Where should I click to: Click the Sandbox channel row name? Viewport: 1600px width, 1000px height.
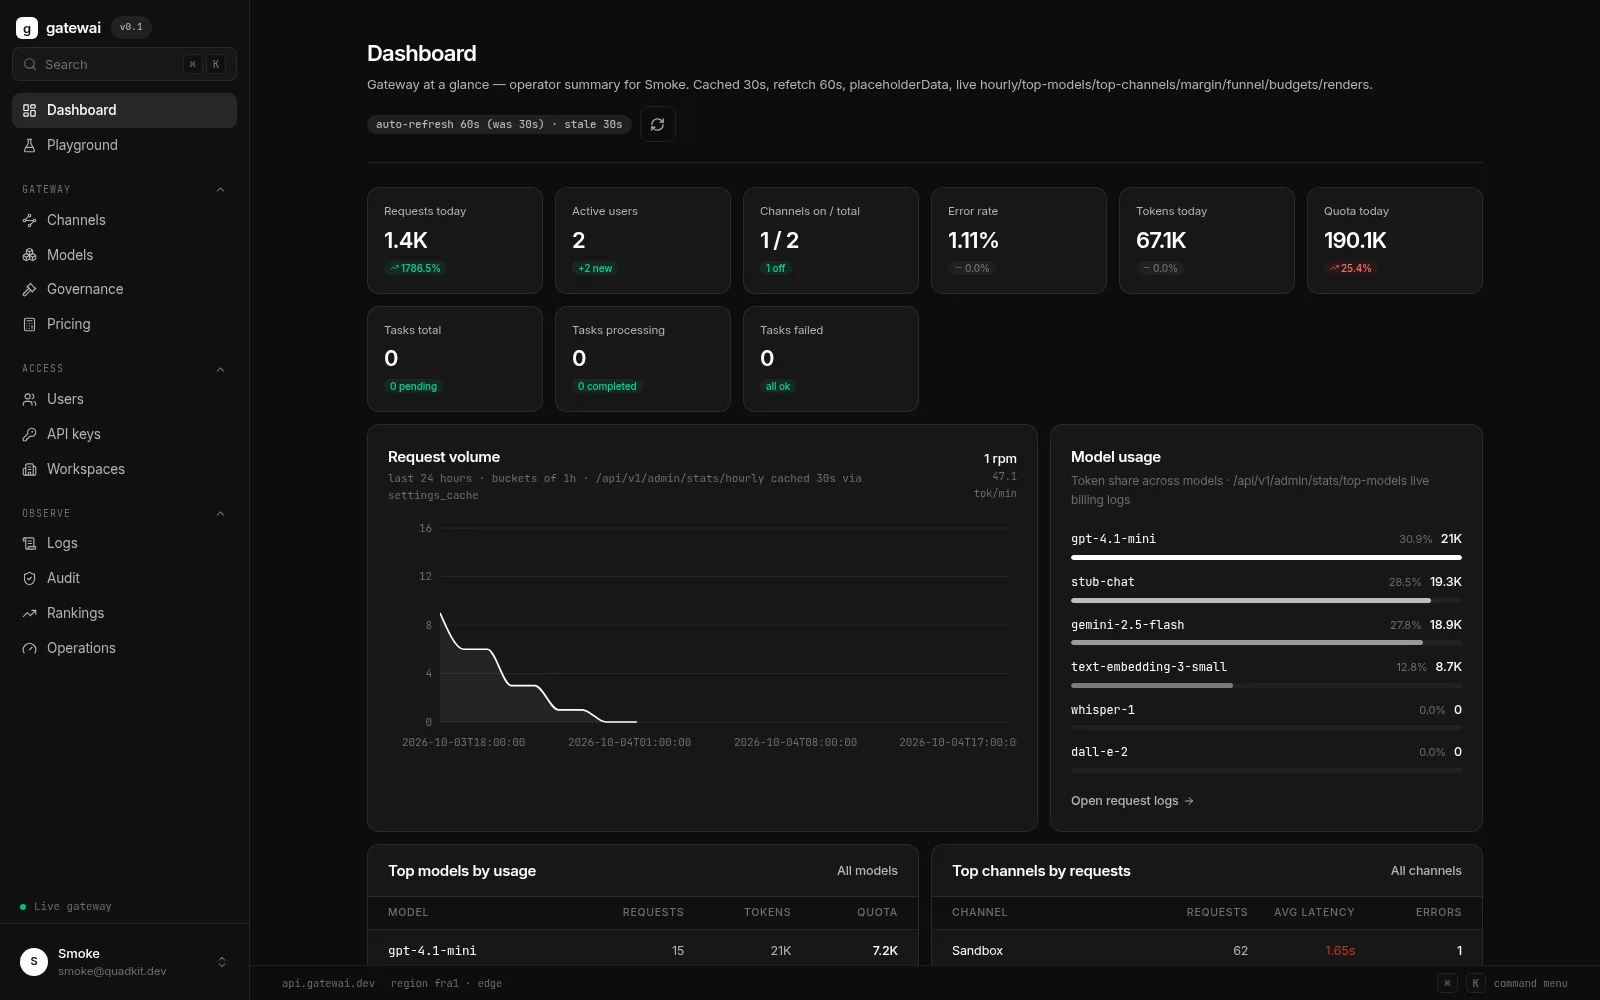pyautogui.click(x=977, y=951)
